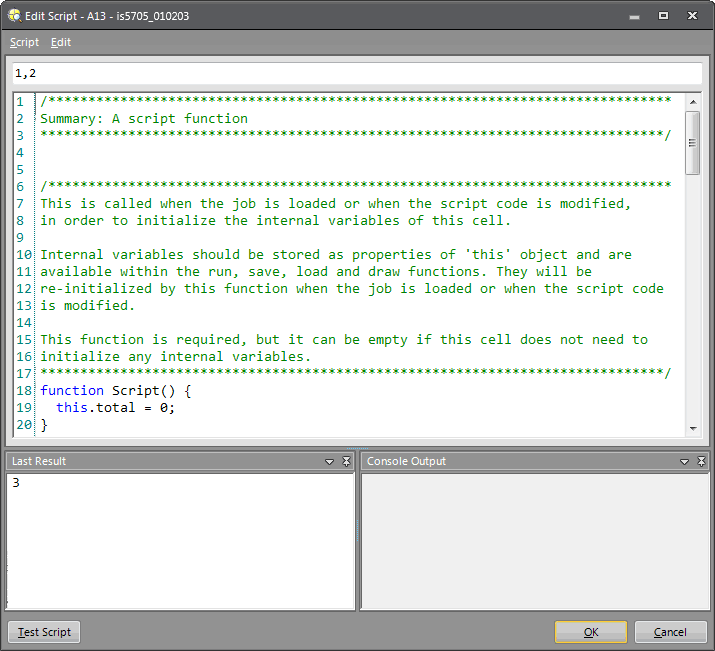Screen dimensions: 715x651
Task: Click inside the Last Result text area
Action: 180,540
